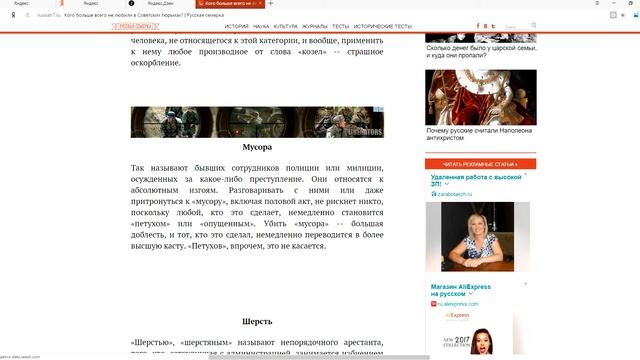Click the search magnifier icon in the site header
Viewport: 640px width, 360px height.
[x=534, y=25]
